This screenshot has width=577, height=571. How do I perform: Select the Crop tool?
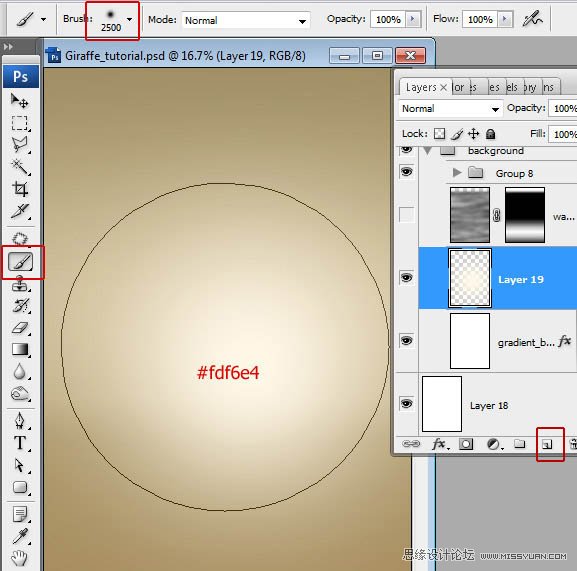(20, 189)
